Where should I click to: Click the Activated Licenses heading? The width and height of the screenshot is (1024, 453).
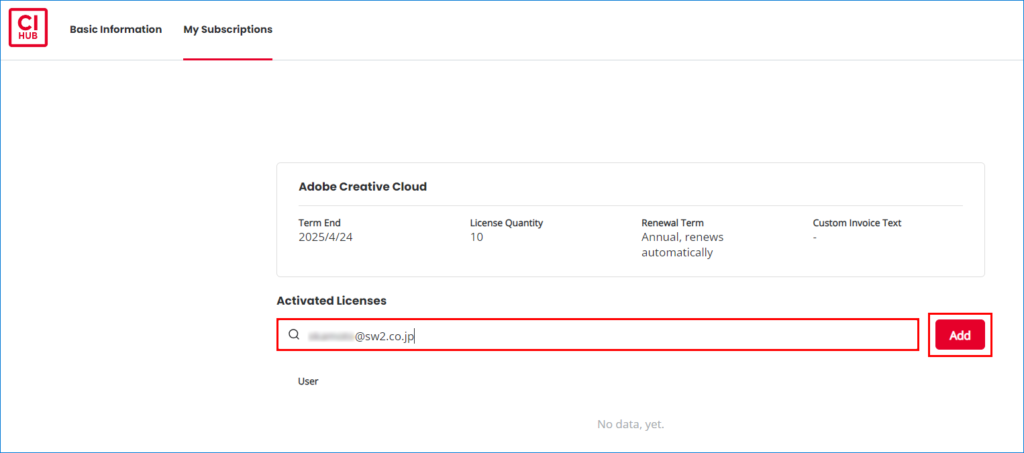tap(332, 301)
